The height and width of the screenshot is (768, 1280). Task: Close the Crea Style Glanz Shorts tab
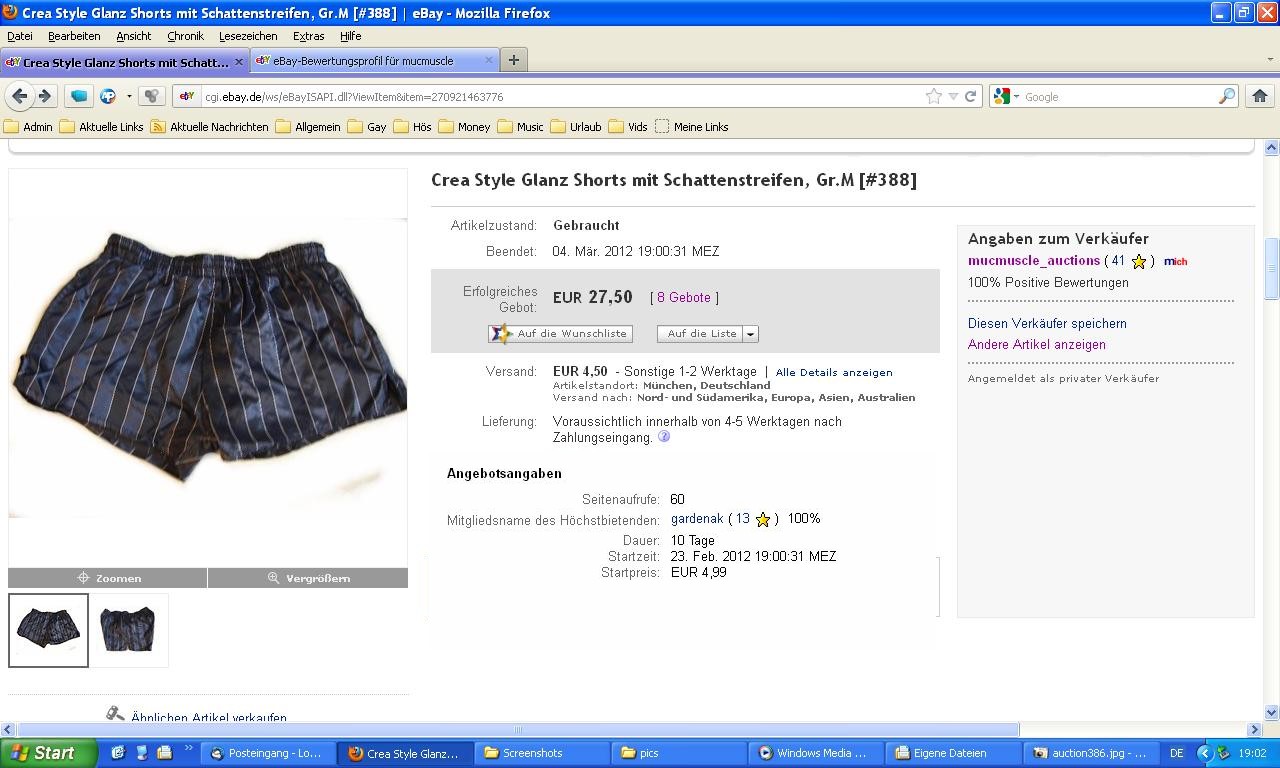point(238,62)
